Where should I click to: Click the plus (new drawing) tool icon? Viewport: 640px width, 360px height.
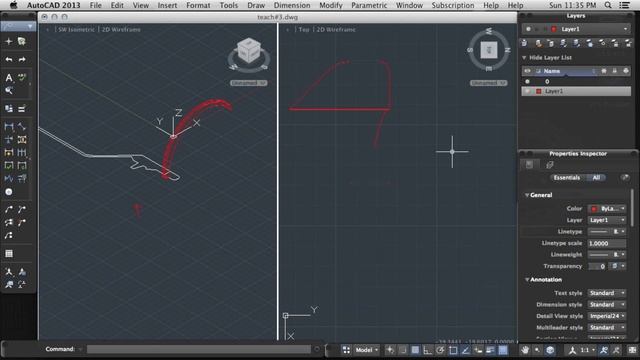pos(9,41)
